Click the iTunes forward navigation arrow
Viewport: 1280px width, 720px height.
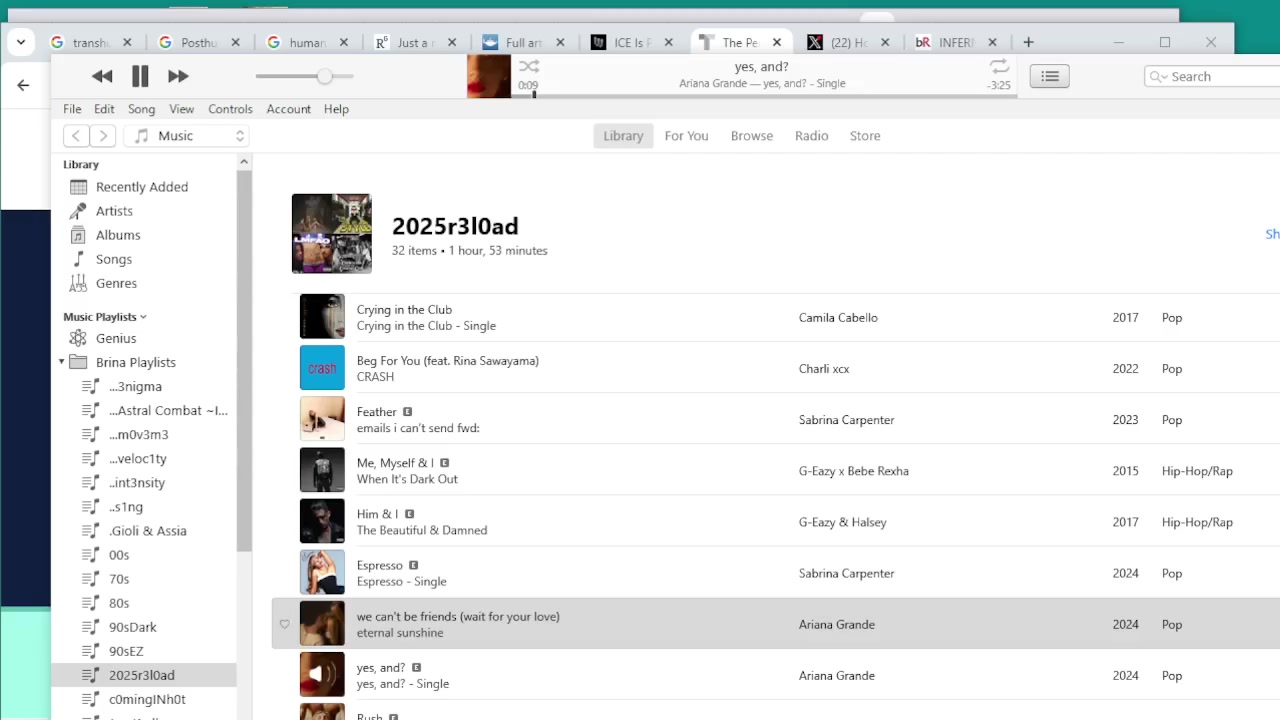tap(103, 136)
